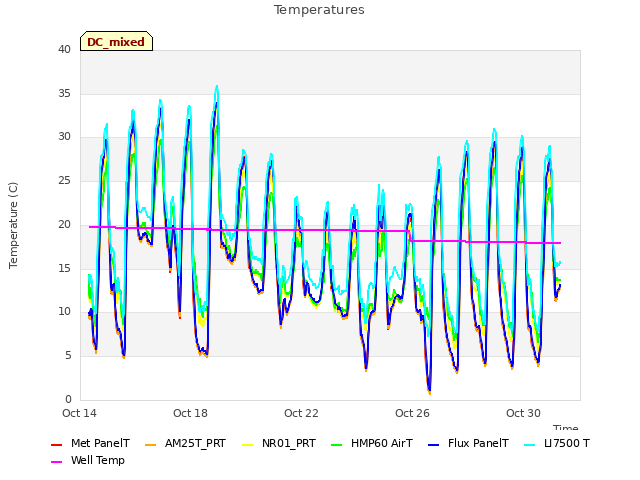The width and height of the screenshot is (640, 480).
Task: Click the green HMP60 AirT color swatch
Action: pyautogui.click(x=336, y=444)
